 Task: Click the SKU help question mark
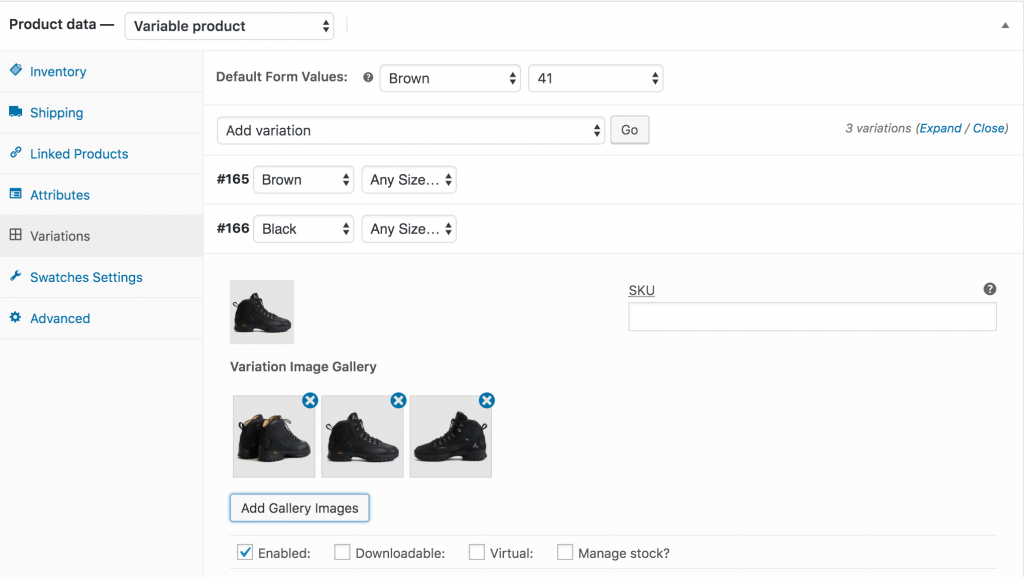(x=989, y=288)
